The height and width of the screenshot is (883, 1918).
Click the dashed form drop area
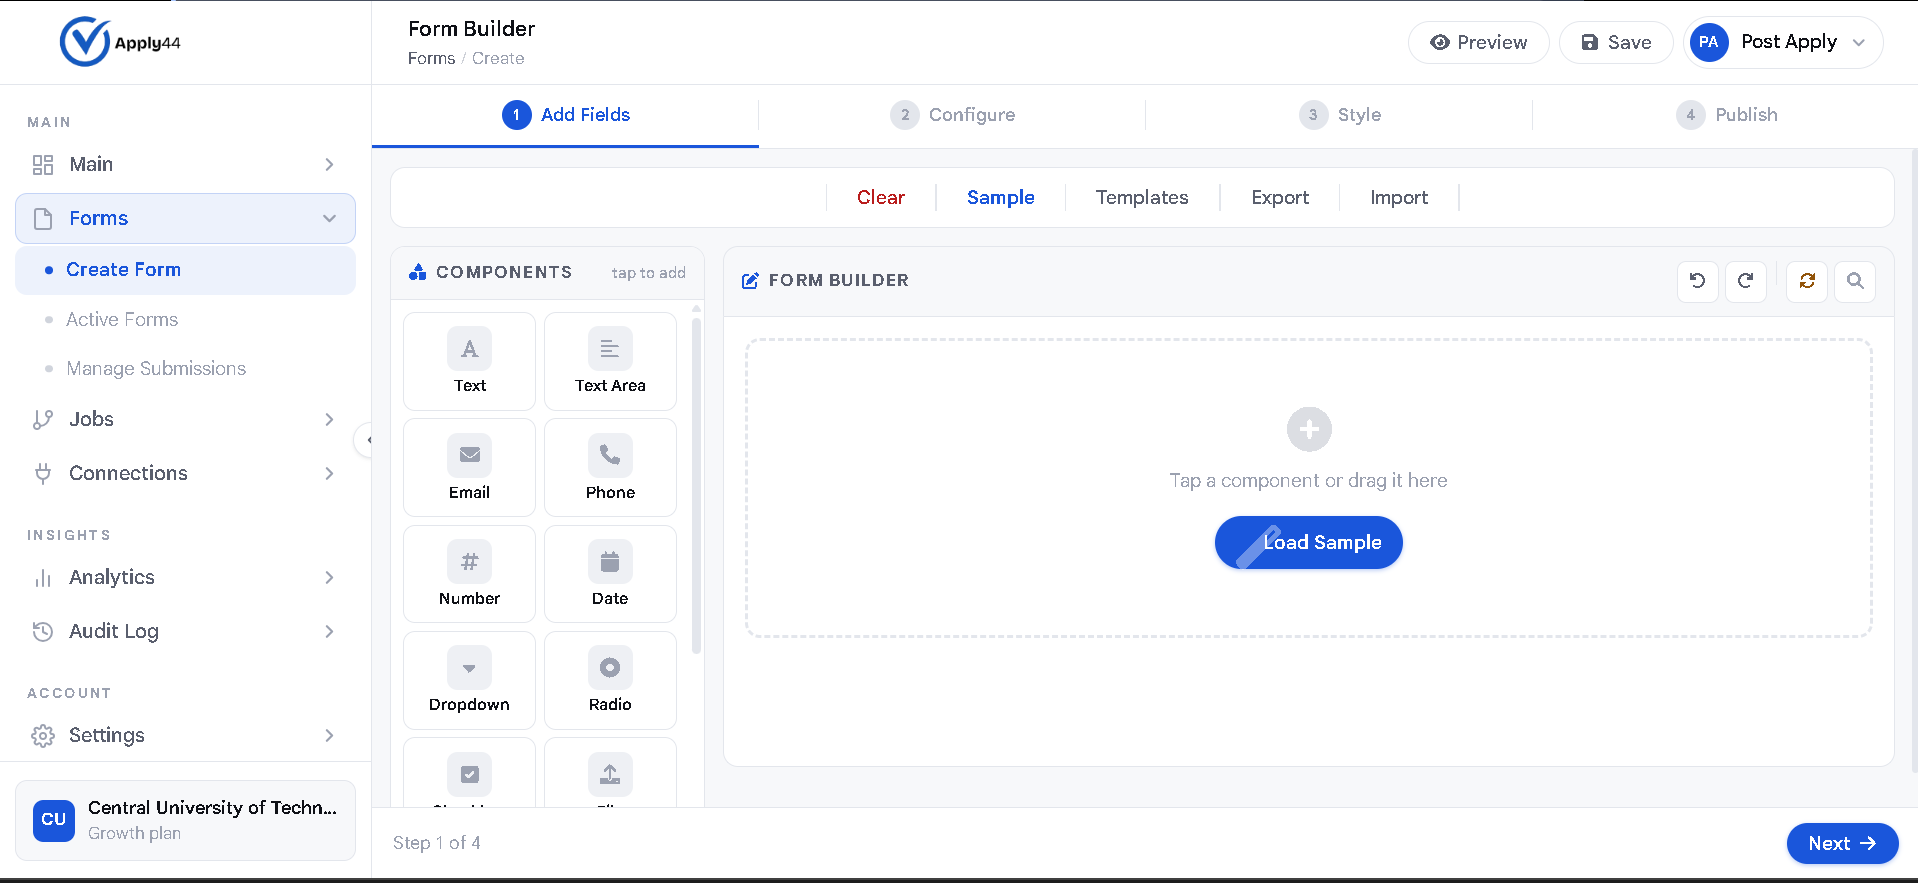[x=1309, y=488]
